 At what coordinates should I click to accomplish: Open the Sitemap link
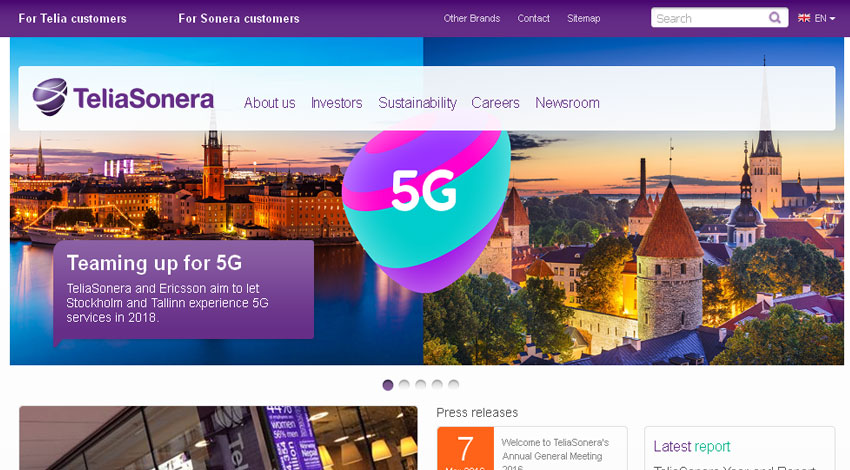click(x=583, y=18)
